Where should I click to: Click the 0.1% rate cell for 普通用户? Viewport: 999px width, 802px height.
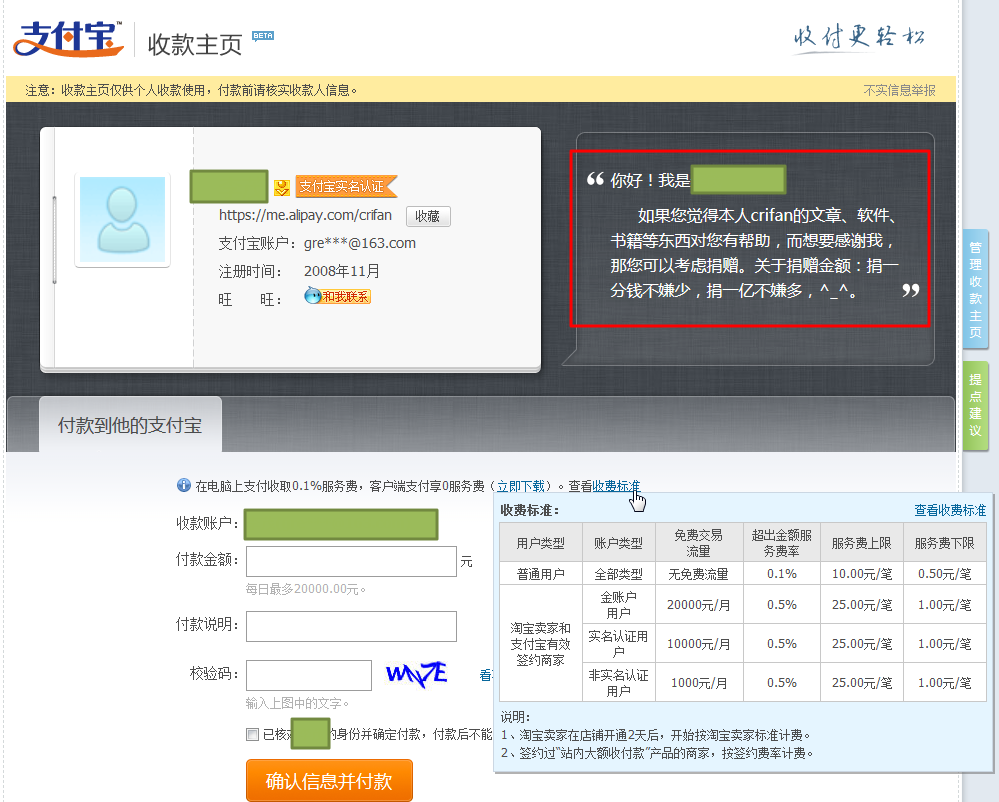(782, 574)
